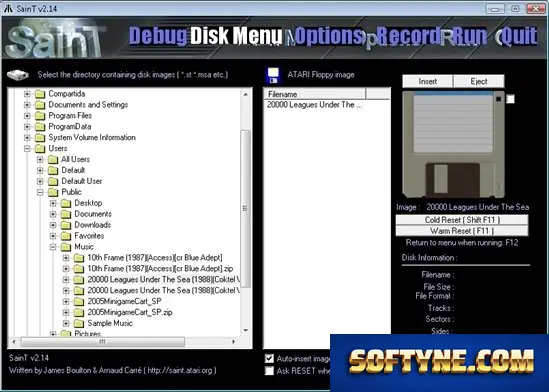
Task: Click the Atari icon in title bar
Action: click(8, 8)
